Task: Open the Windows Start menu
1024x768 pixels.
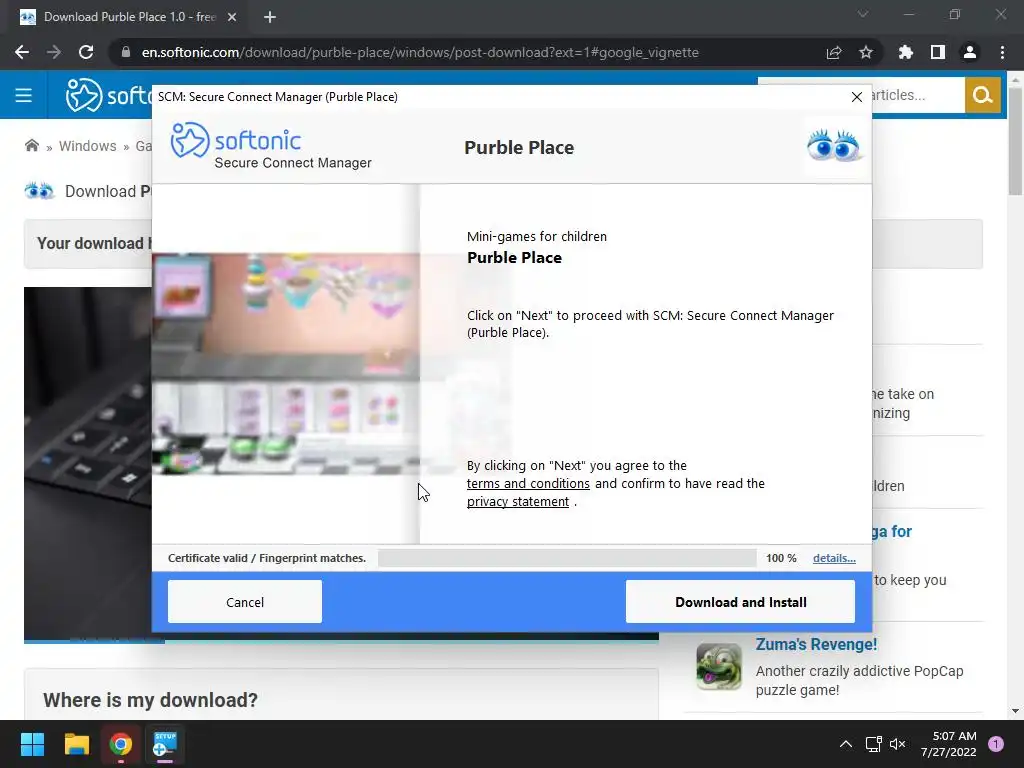Action: coord(32,744)
